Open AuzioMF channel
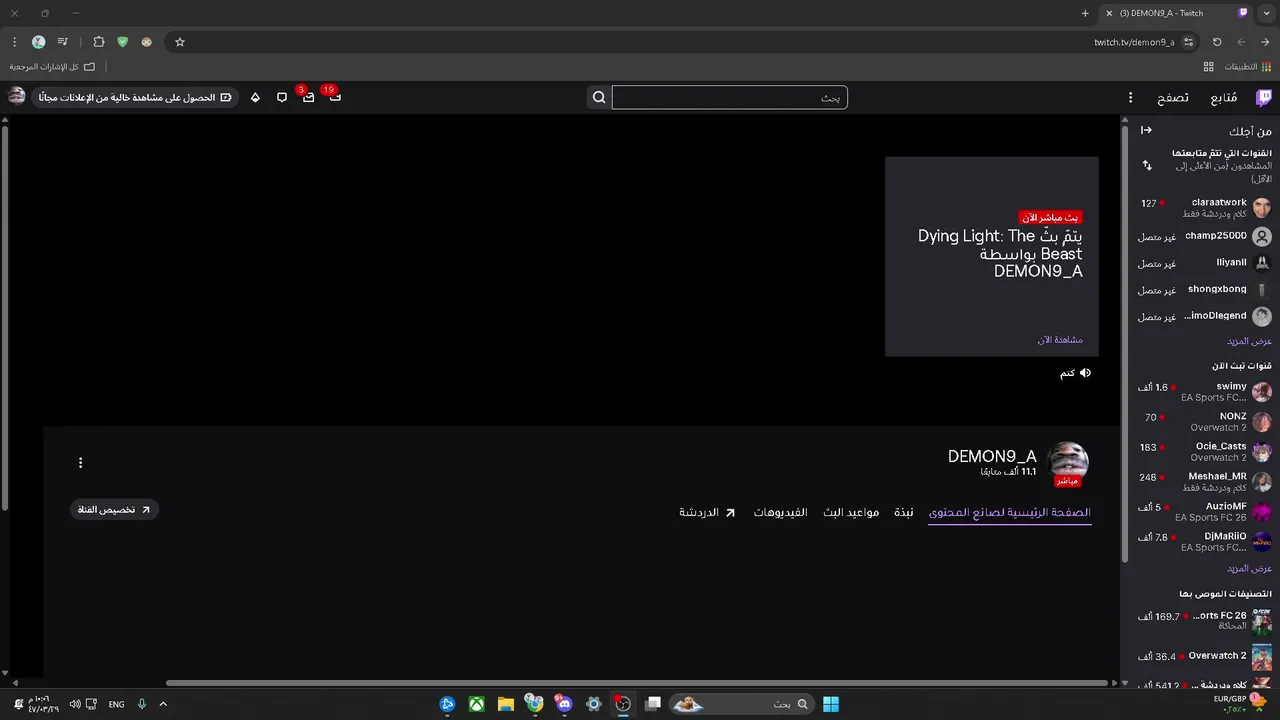Image resolution: width=1280 pixels, height=720 pixels. pyautogui.click(x=1204, y=511)
